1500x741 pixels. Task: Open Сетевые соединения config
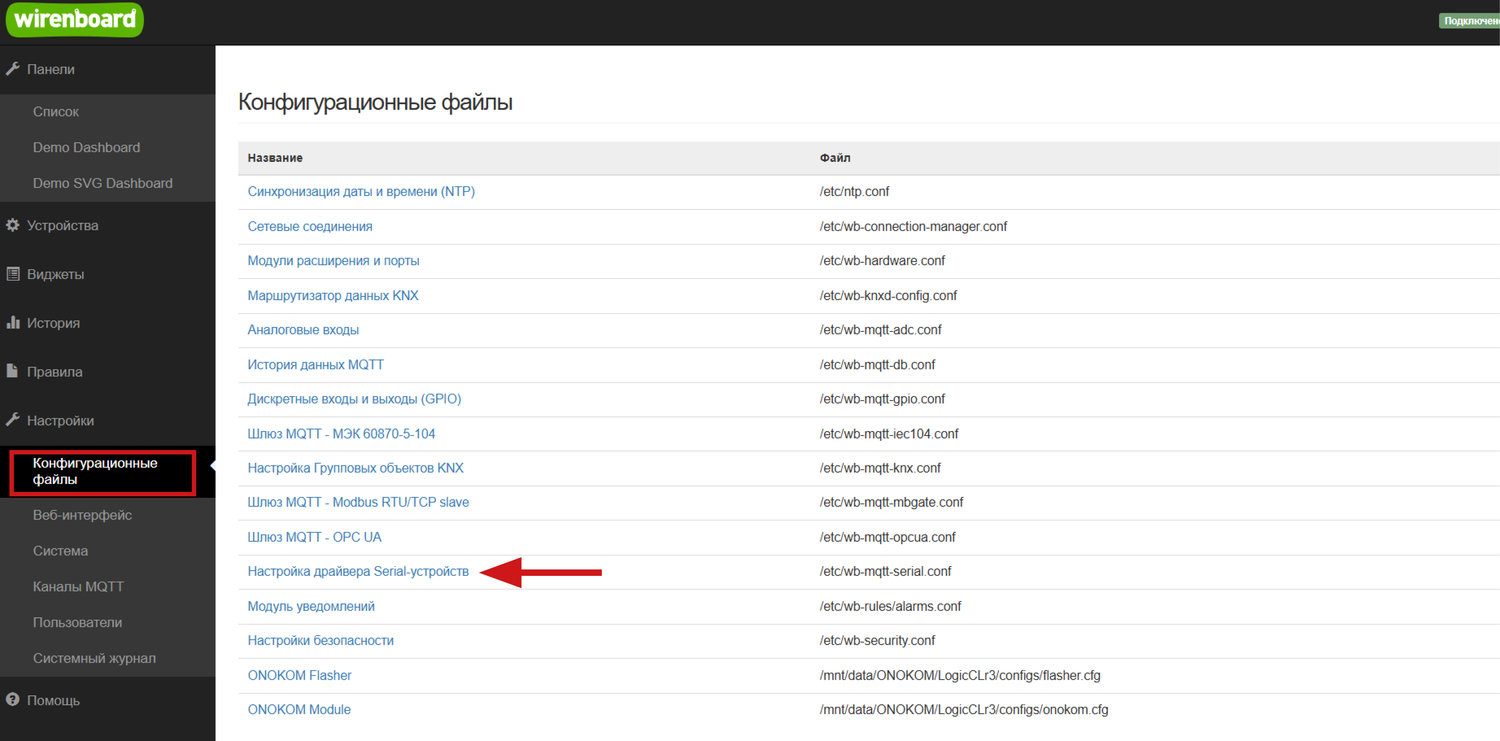tap(310, 226)
